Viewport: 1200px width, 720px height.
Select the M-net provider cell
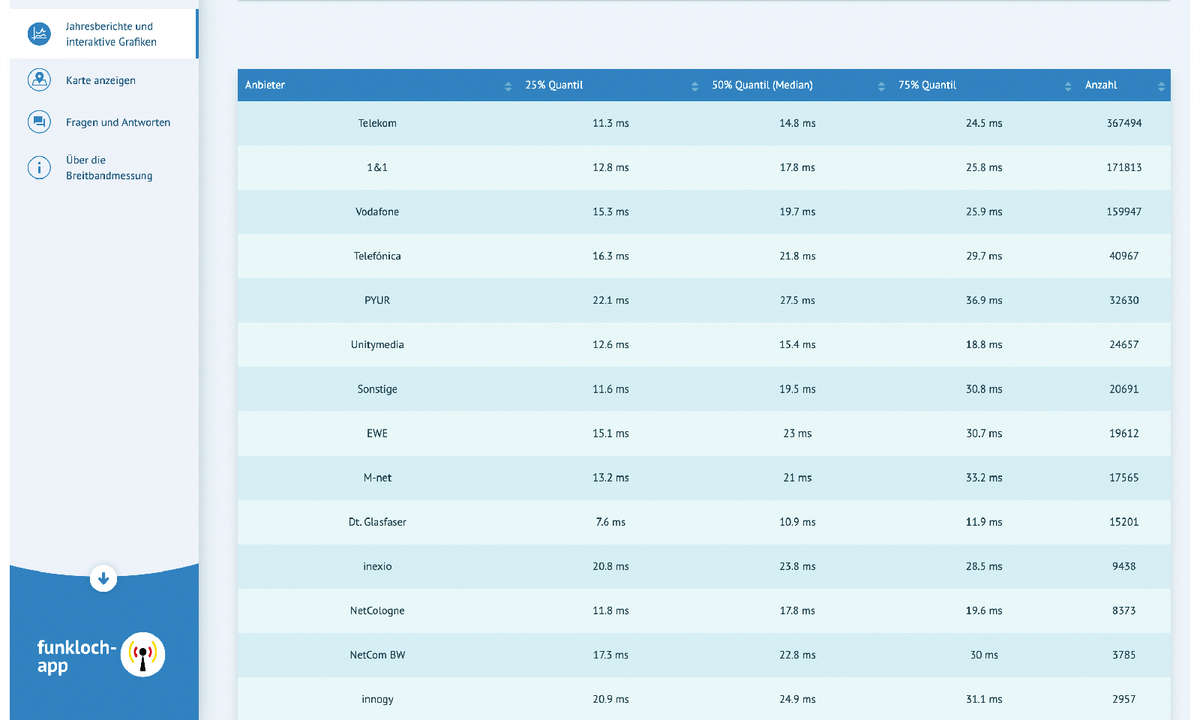[x=377, y=478]
